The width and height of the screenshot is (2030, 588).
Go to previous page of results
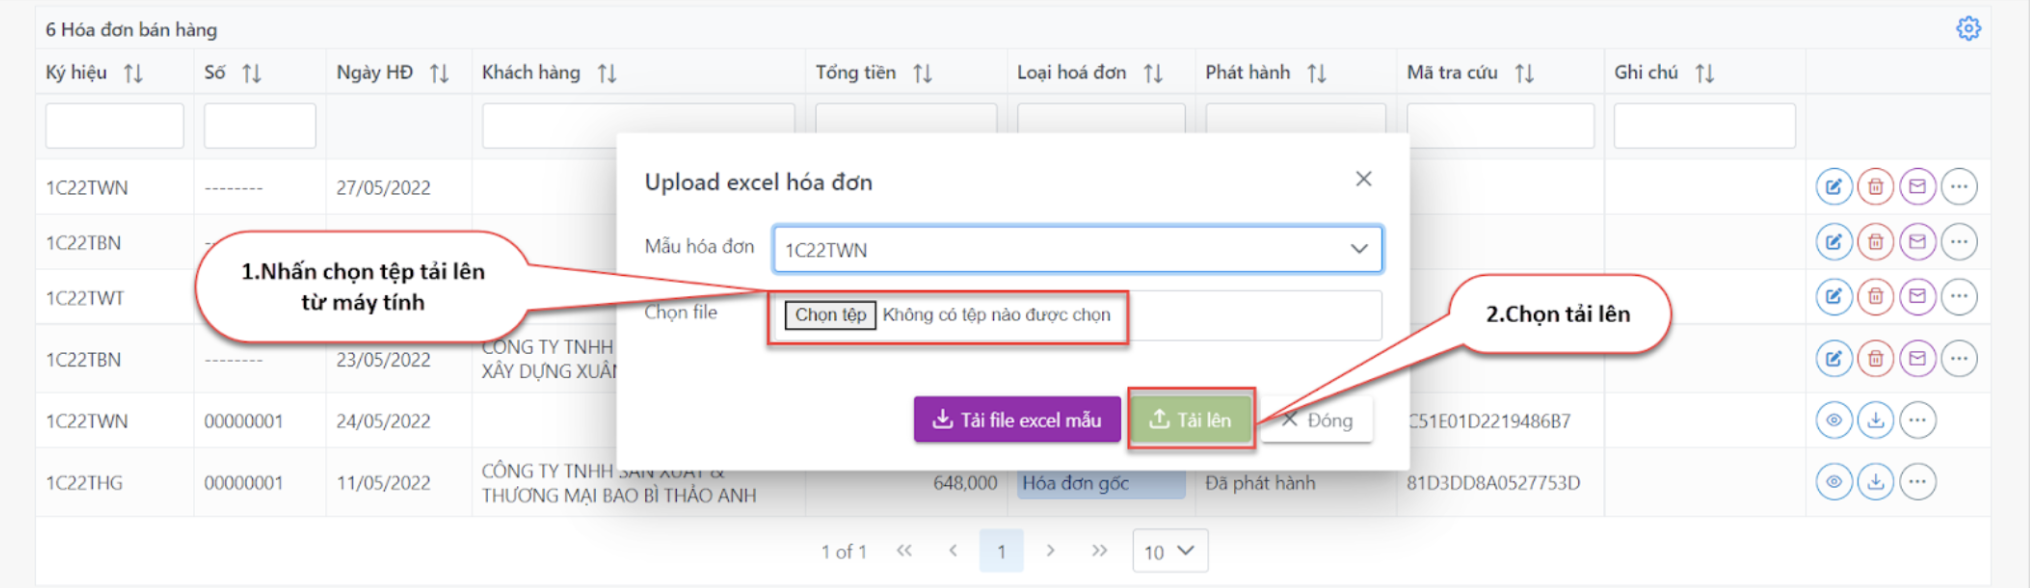click(953, 551)
